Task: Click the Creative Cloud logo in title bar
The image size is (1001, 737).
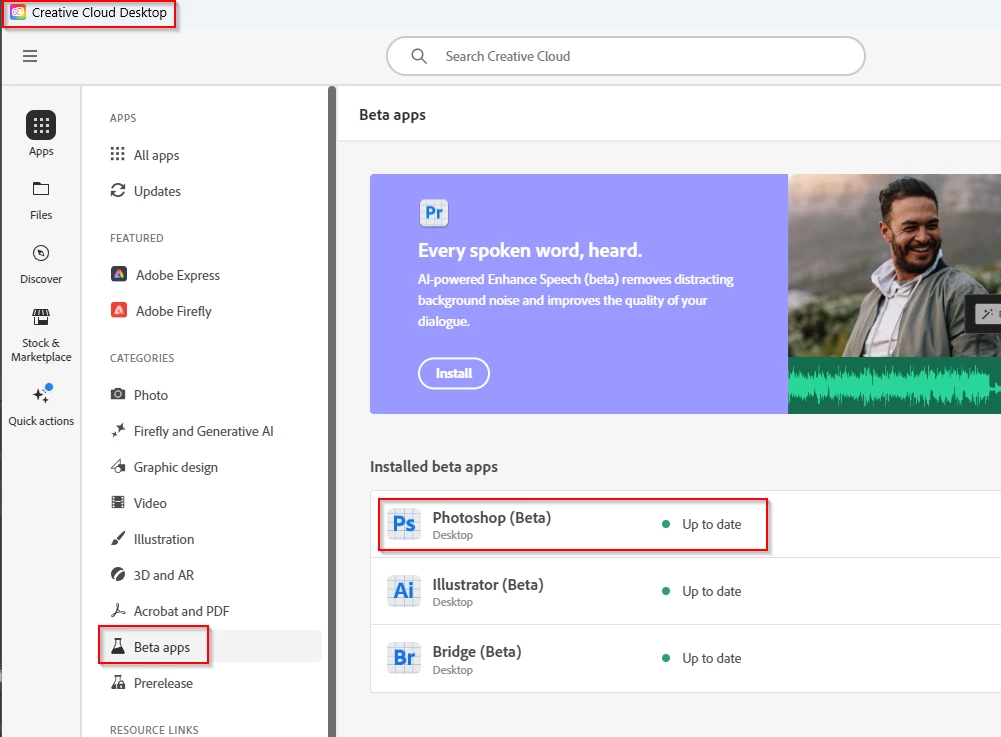Action: [x=18, y=12]
